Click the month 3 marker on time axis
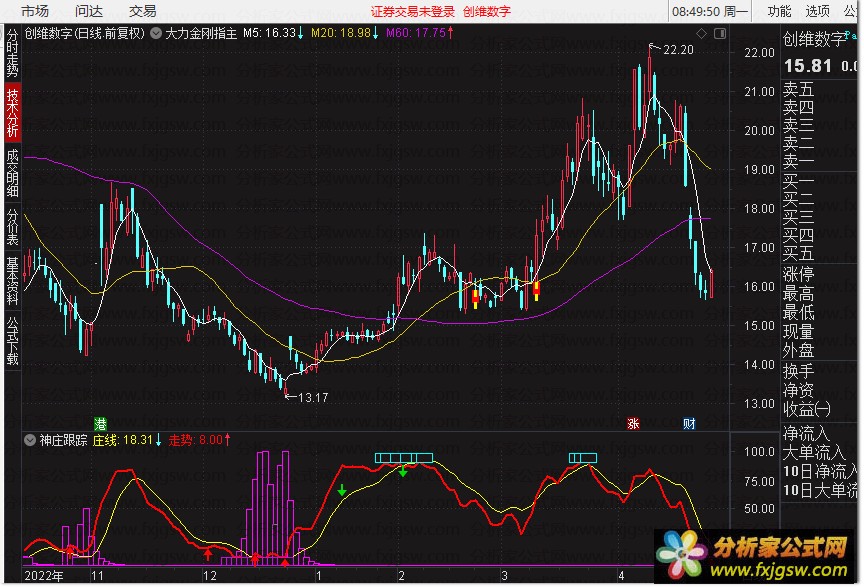The height and width of the screenshot is (587, 864). tap(504, 577)
